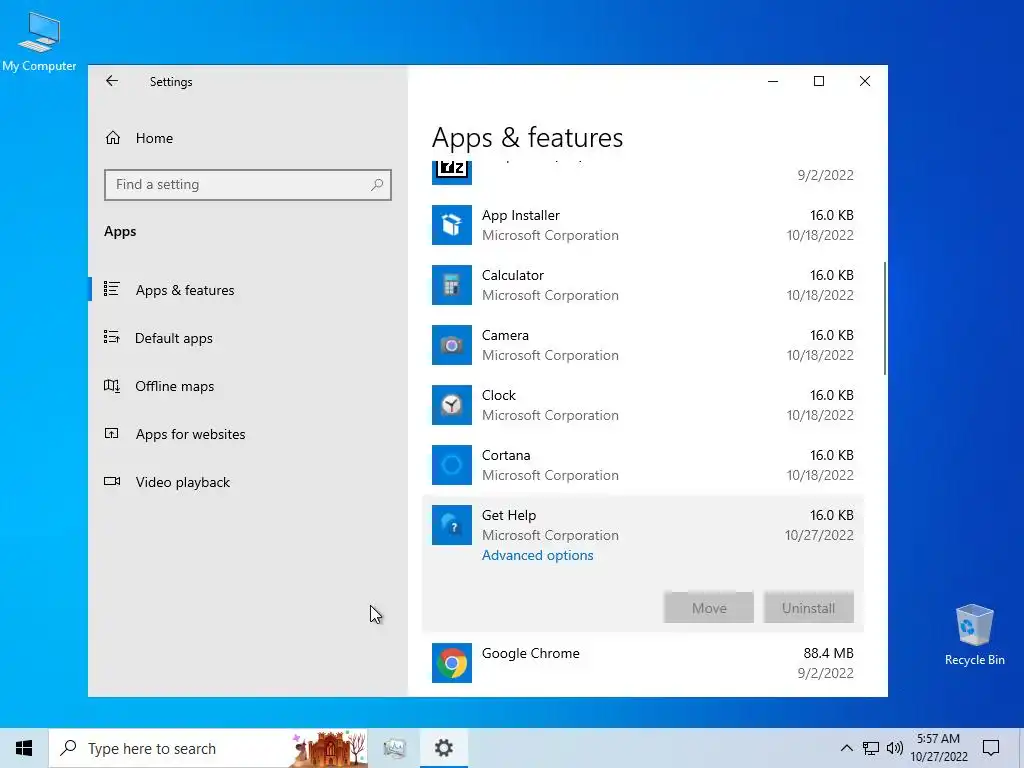The image size is (1024, 768).
Task: Click the Get Help app icon
Action: 451,525
